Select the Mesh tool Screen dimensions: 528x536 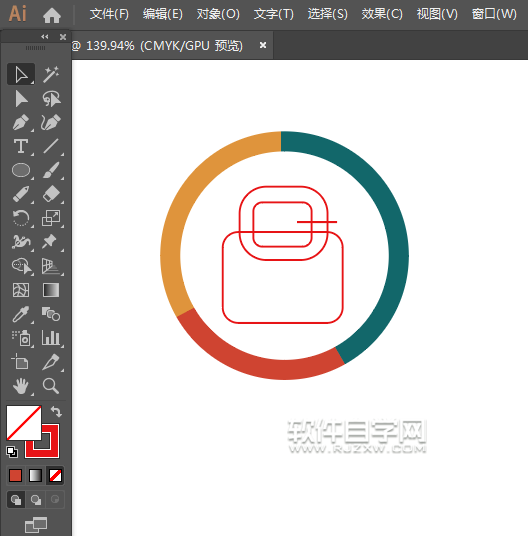click(21, 290)
